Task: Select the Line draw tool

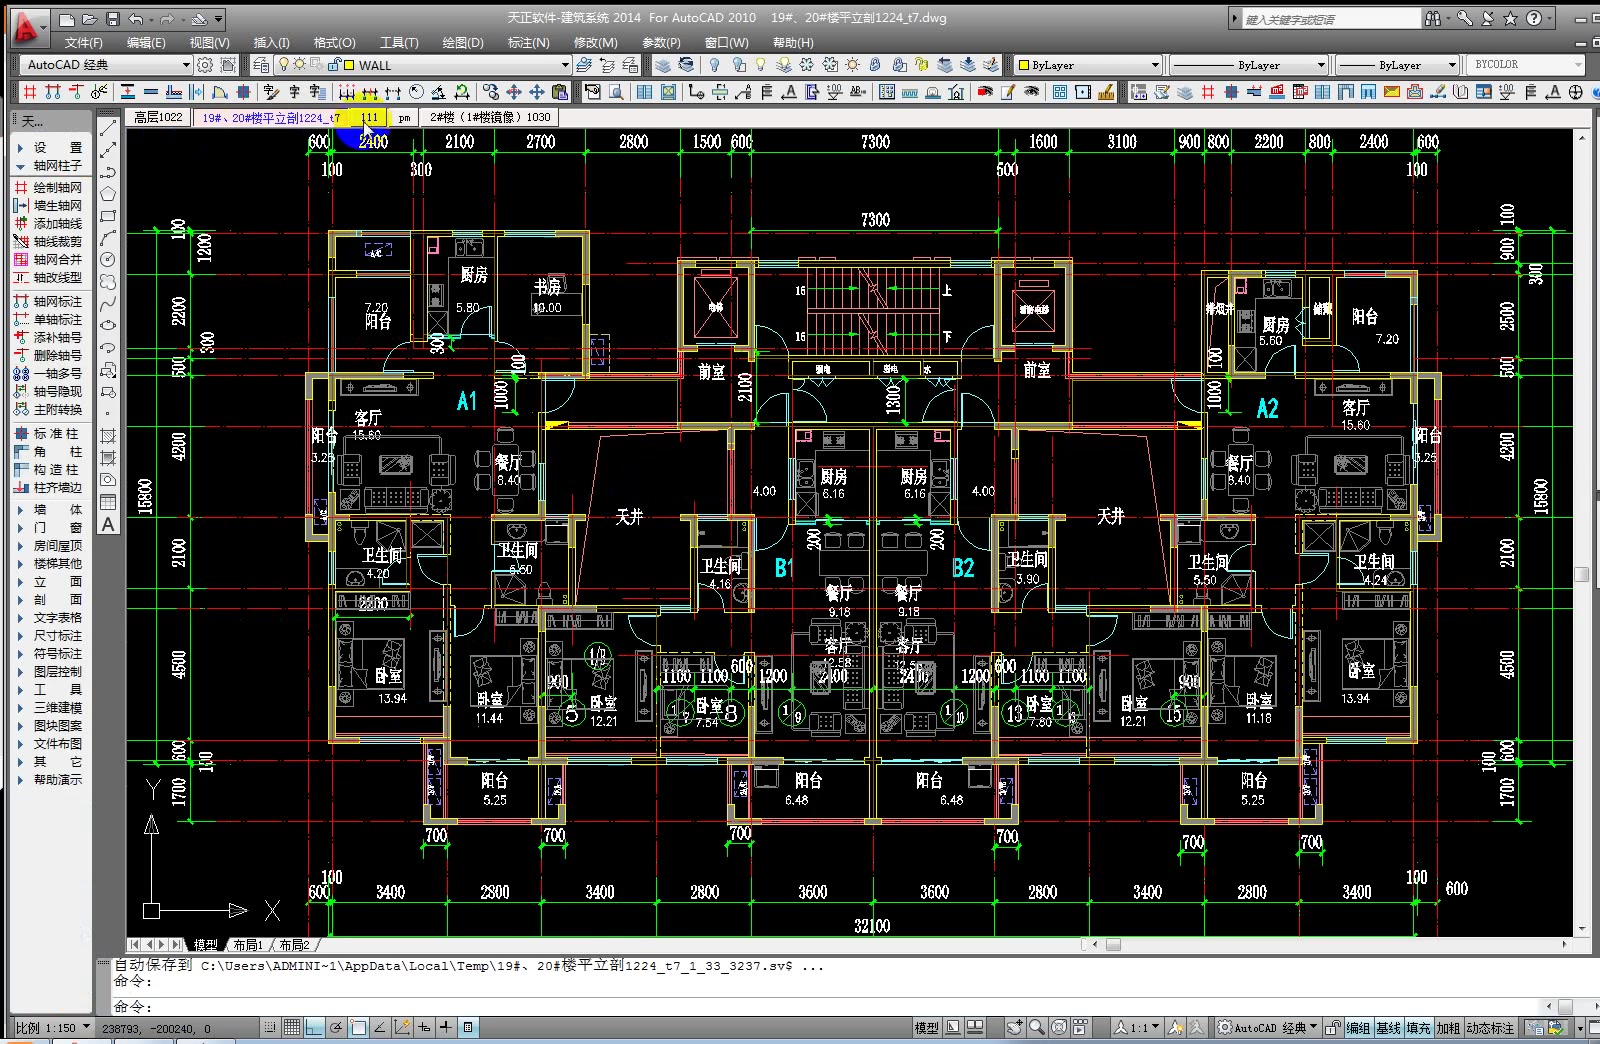Action: 108,128
